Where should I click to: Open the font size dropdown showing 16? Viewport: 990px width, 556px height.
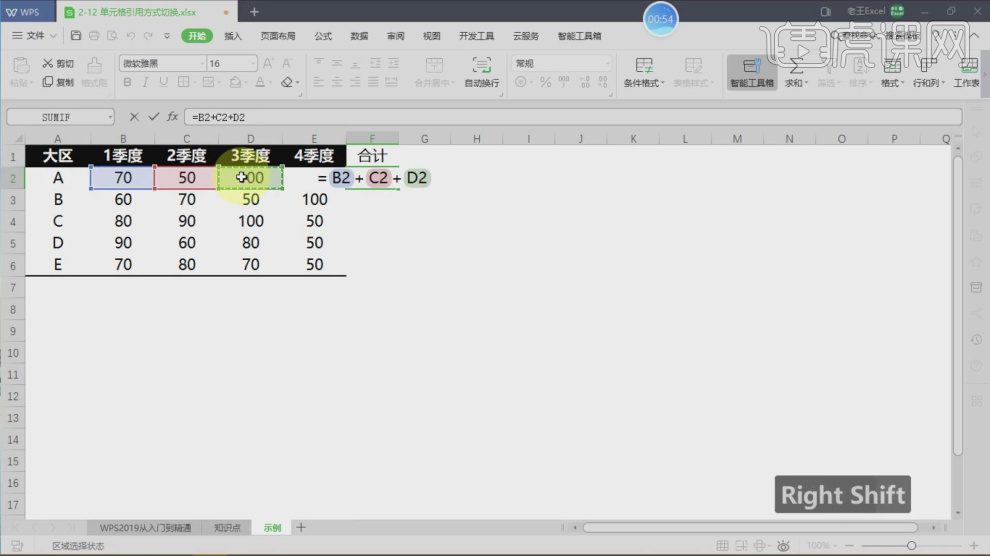[253, 63]
